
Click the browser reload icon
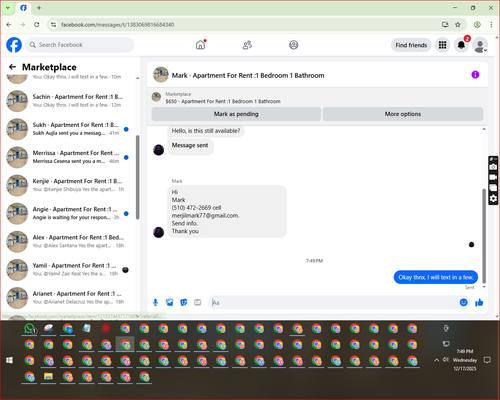[x=37, y=24]
